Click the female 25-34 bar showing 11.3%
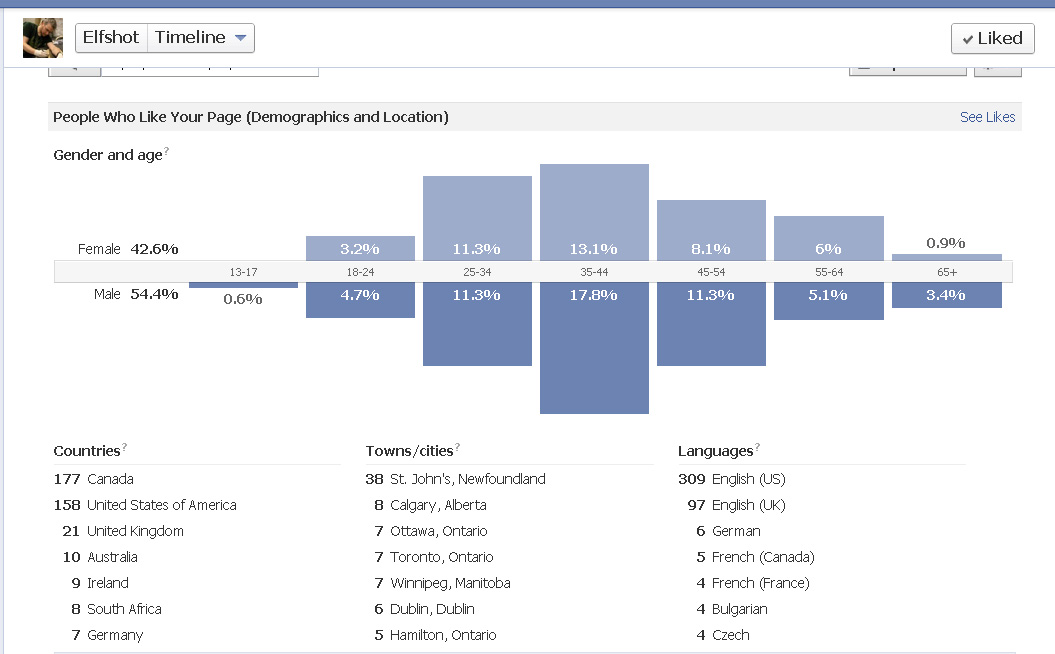Screen dimensions: 1055x654 point(477,218)
